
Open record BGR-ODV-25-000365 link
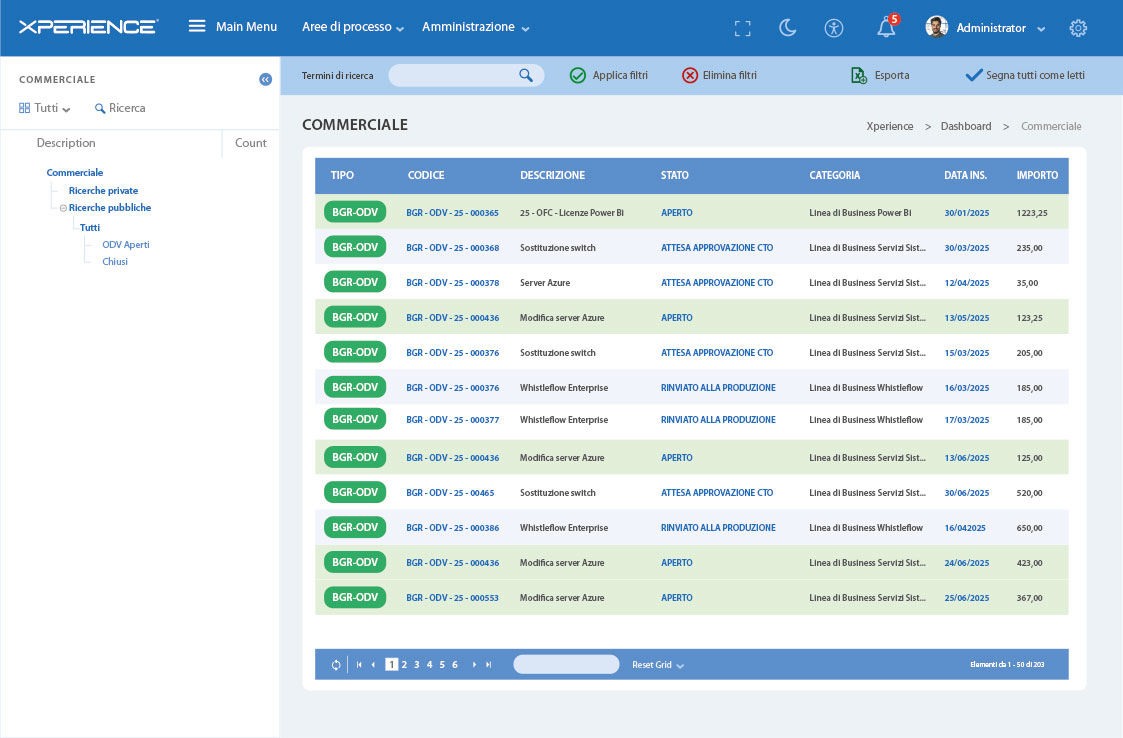(x=450, y=212)
